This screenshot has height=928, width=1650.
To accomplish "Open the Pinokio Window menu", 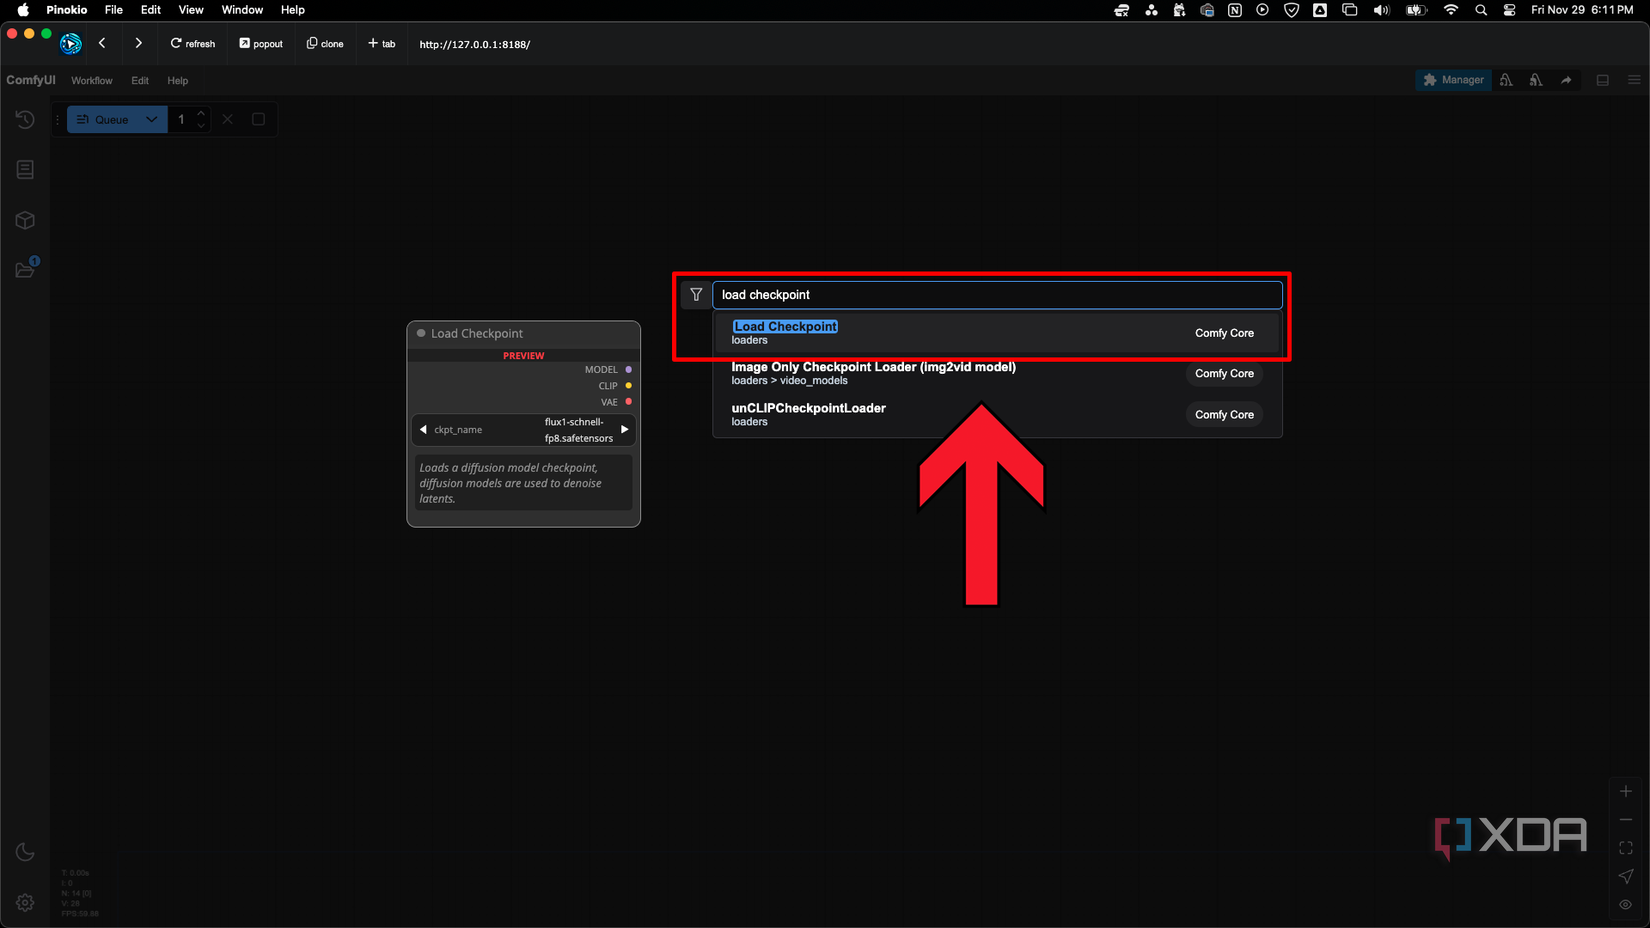I will (241, 9).
